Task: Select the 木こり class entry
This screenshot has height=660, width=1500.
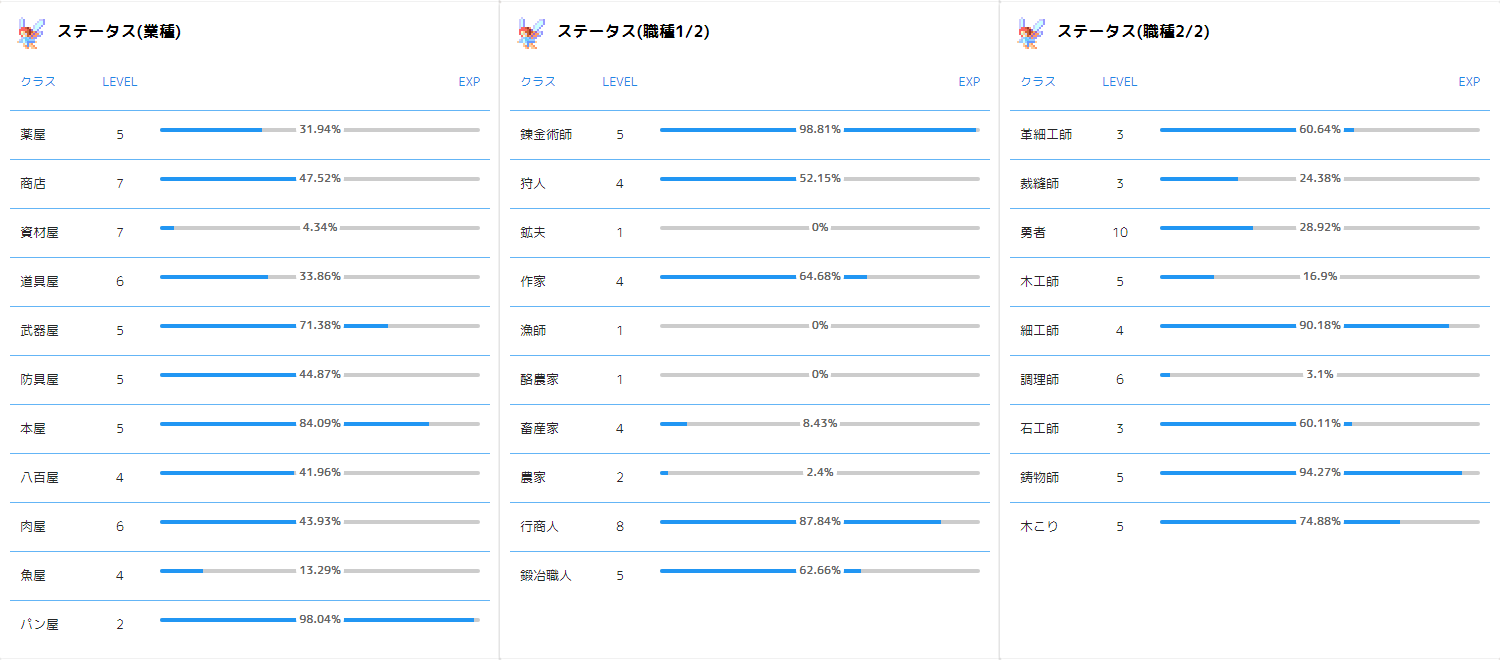Action: click(x=1039, y=527)
